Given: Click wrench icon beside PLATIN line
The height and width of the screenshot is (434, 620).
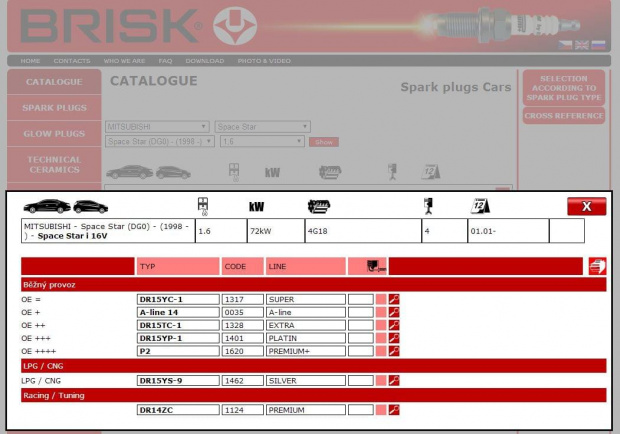Looking at the screenshot, I should 394,338.
